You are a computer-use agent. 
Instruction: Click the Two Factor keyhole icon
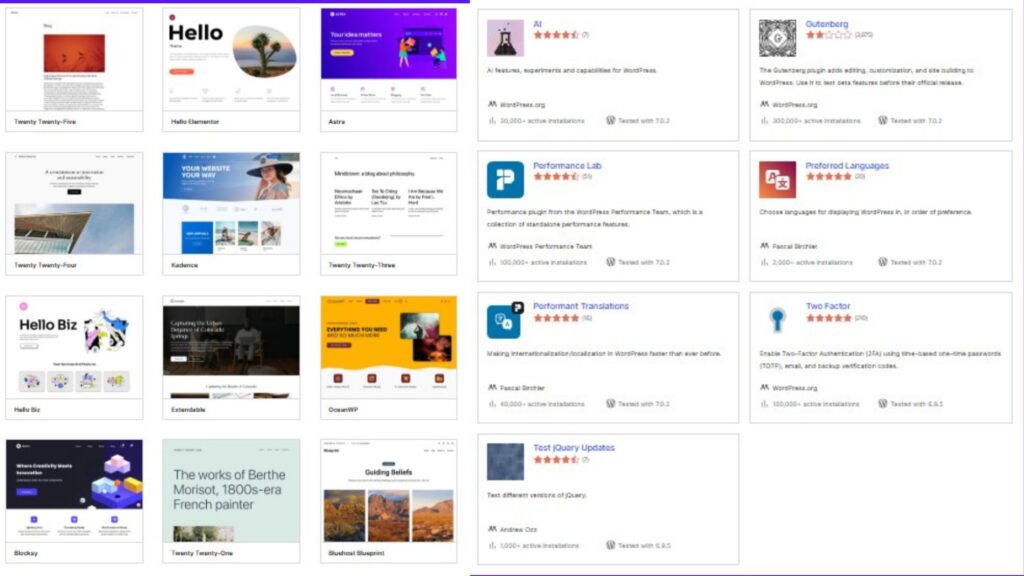tap(777, 320)
